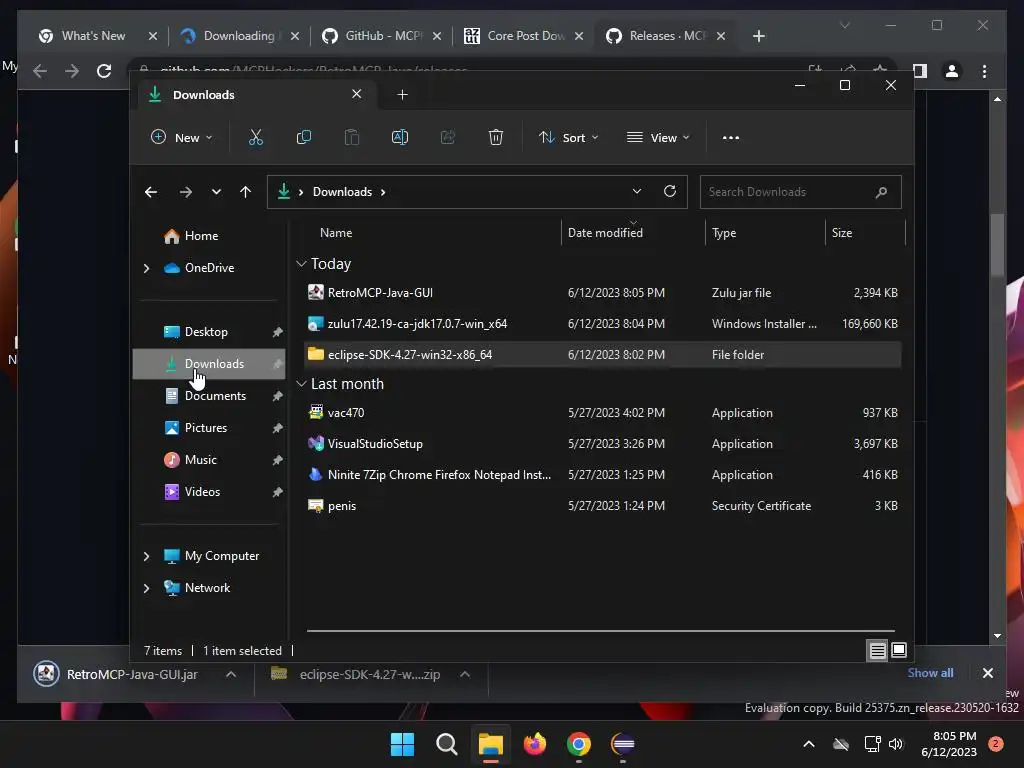Open recent locations dropdown chevron
1024x768 pixels.
coord(216,192)
